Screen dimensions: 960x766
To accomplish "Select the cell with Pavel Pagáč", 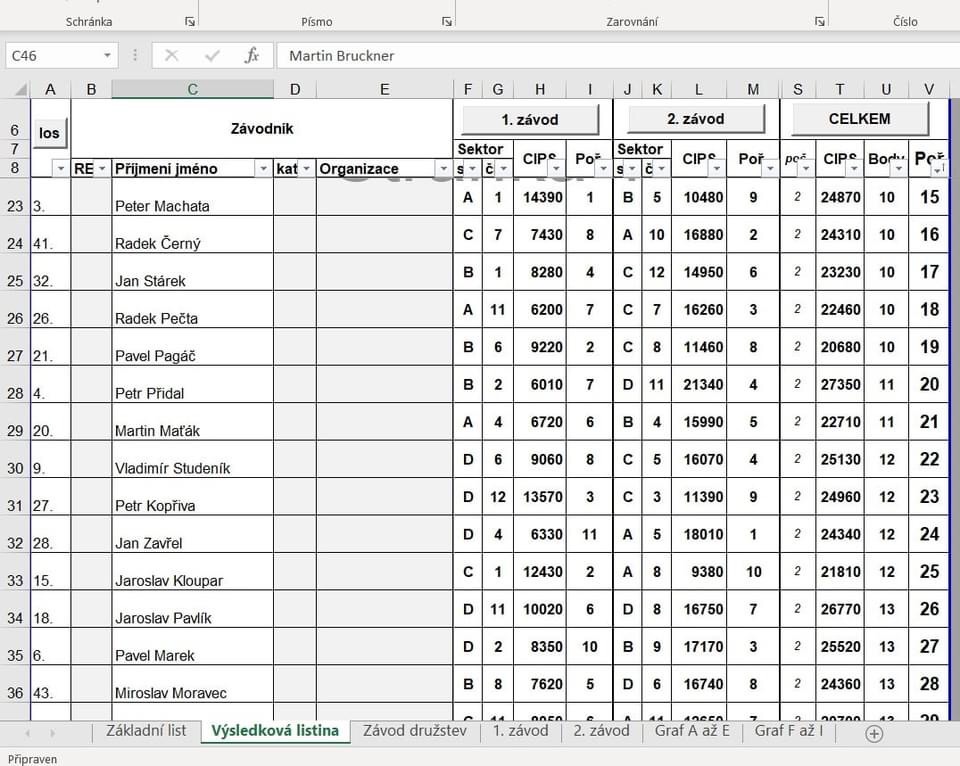I will tap(192, 347).
